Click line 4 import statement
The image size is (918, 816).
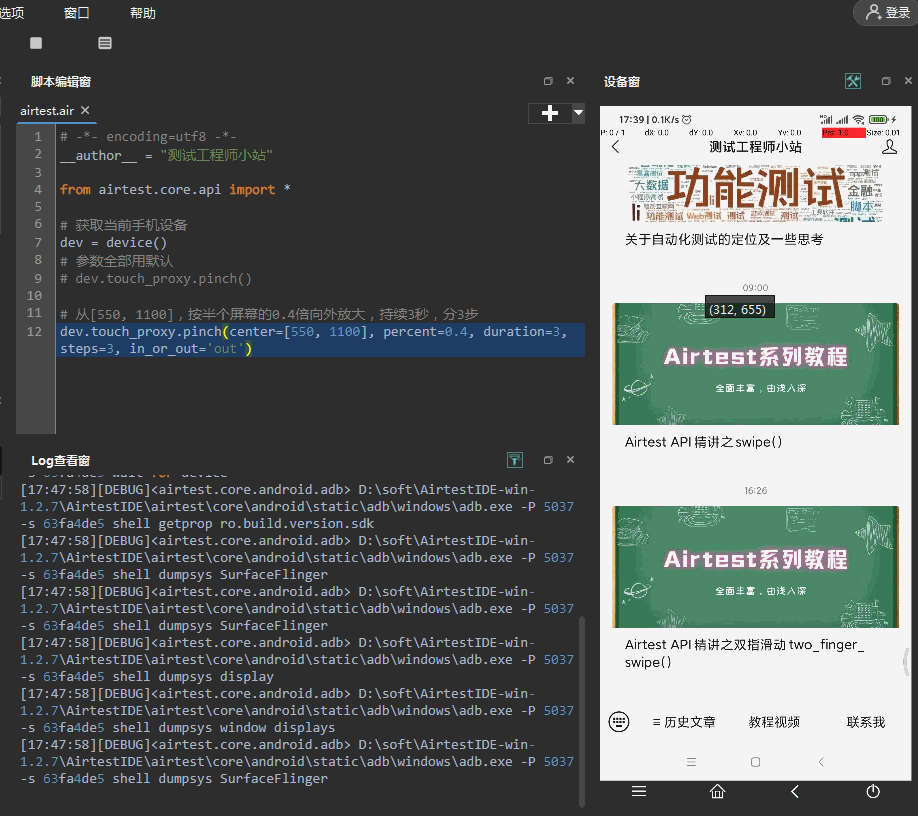pyautogui.click(x=175, y=190)
